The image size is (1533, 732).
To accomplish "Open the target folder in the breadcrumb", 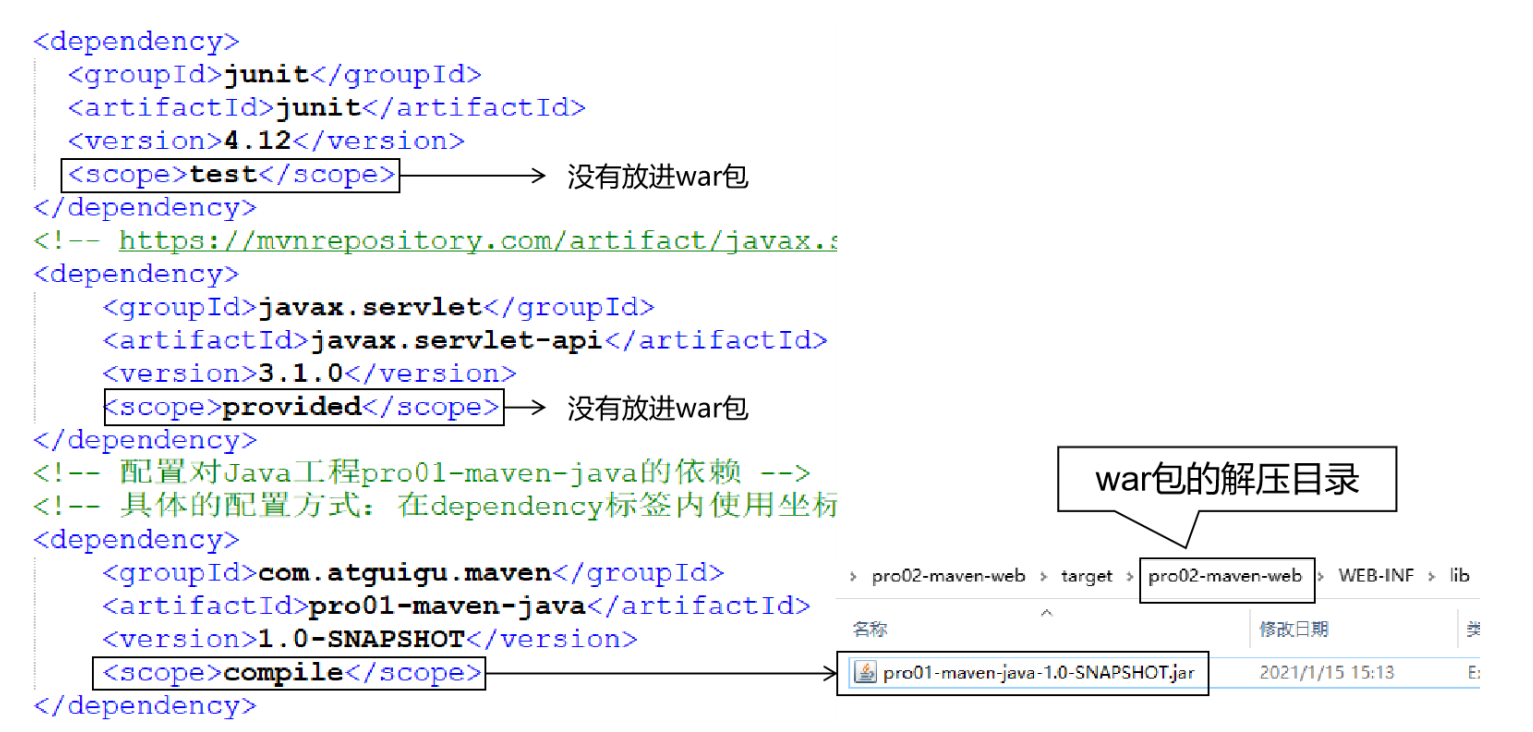I will (x=1087, y=576).
